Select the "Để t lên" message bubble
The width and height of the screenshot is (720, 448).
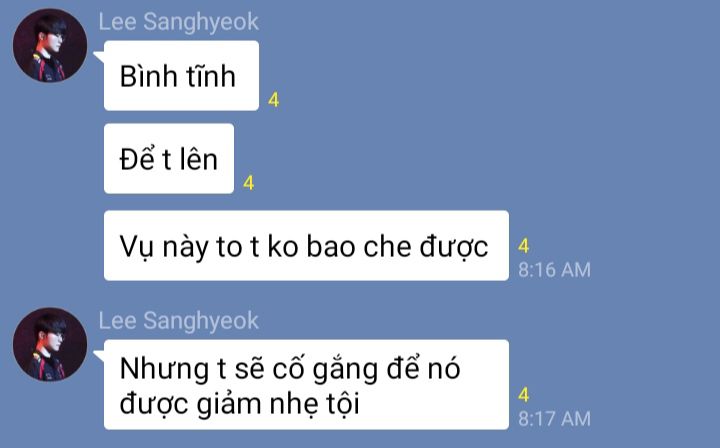point(169,158)
